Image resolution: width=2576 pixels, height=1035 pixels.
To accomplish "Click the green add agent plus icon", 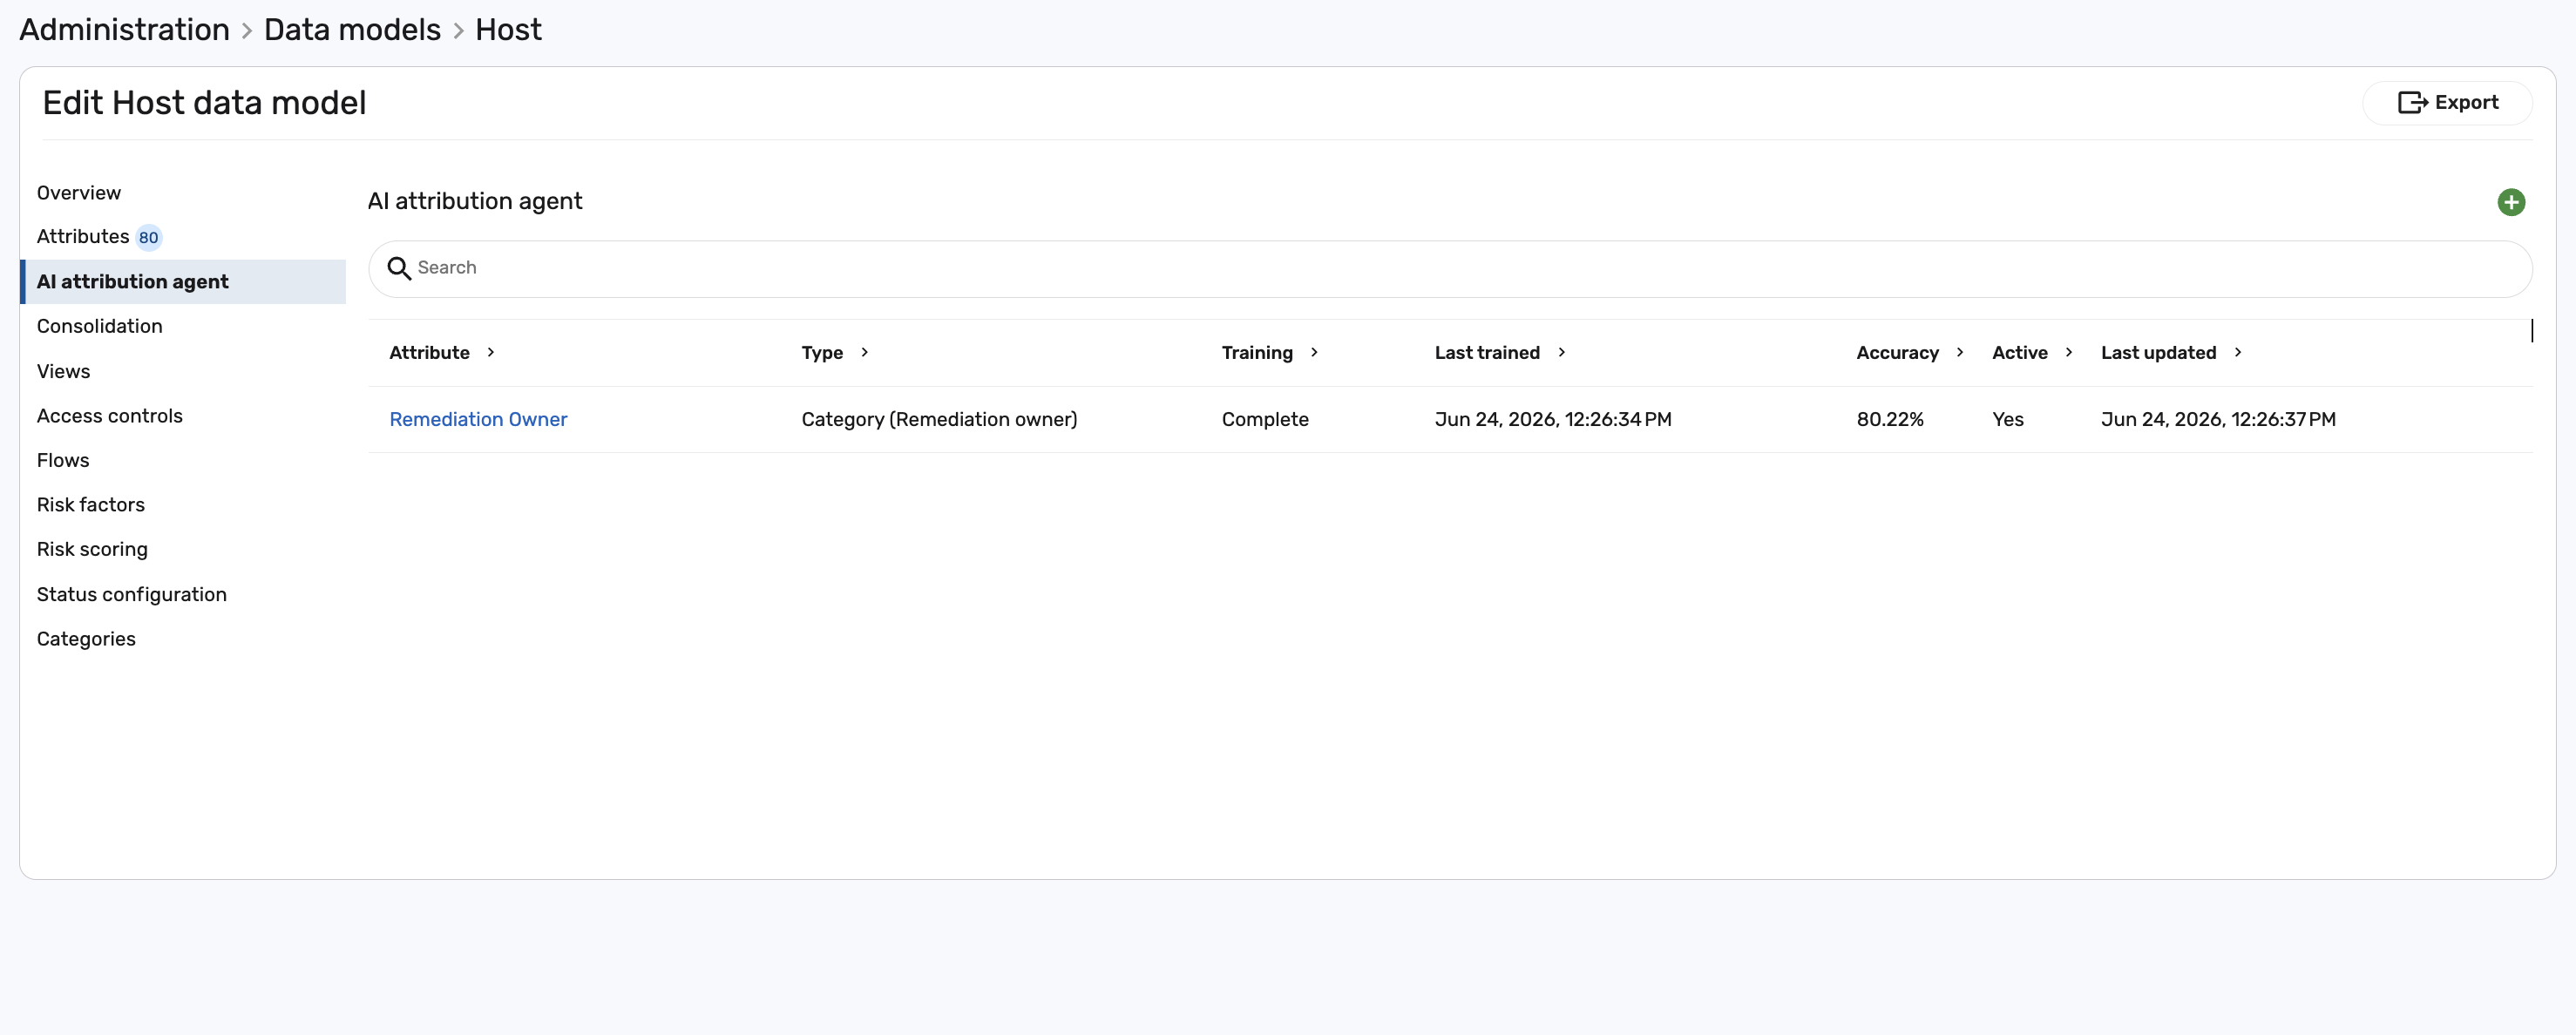I will click(x=2511, y=202).
